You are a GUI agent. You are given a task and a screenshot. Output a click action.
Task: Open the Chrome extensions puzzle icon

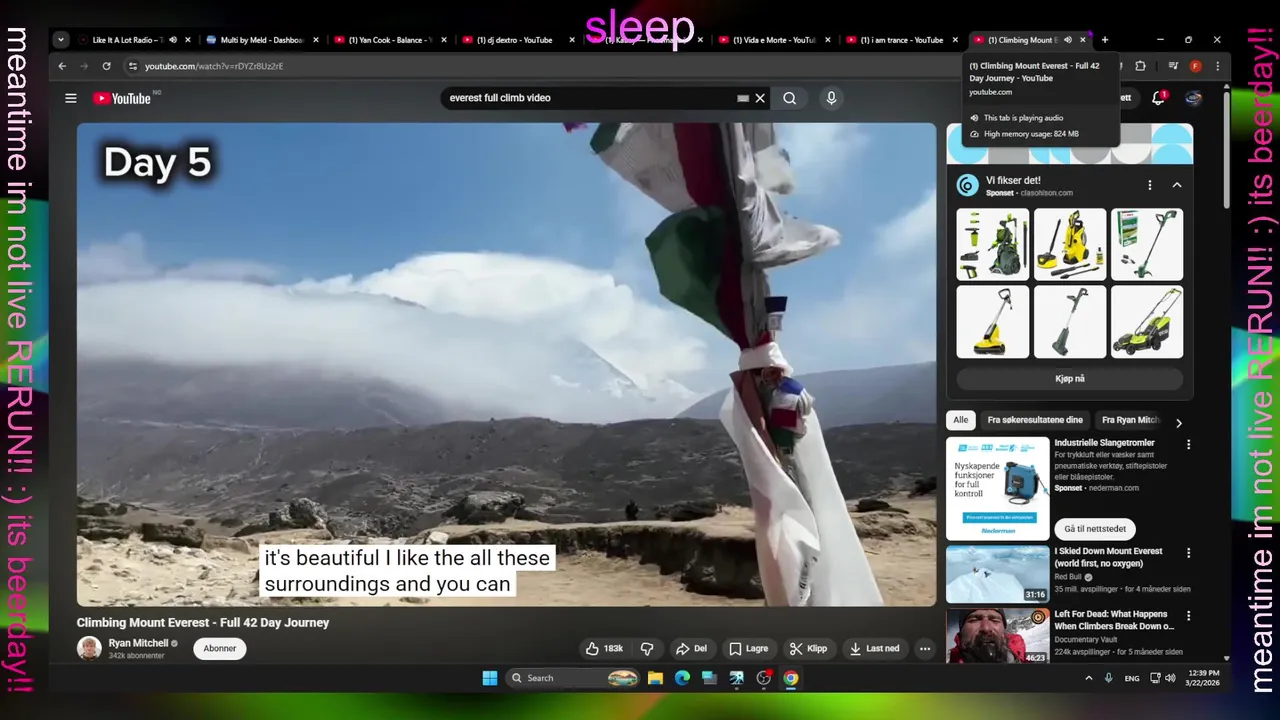[1140, 66]
